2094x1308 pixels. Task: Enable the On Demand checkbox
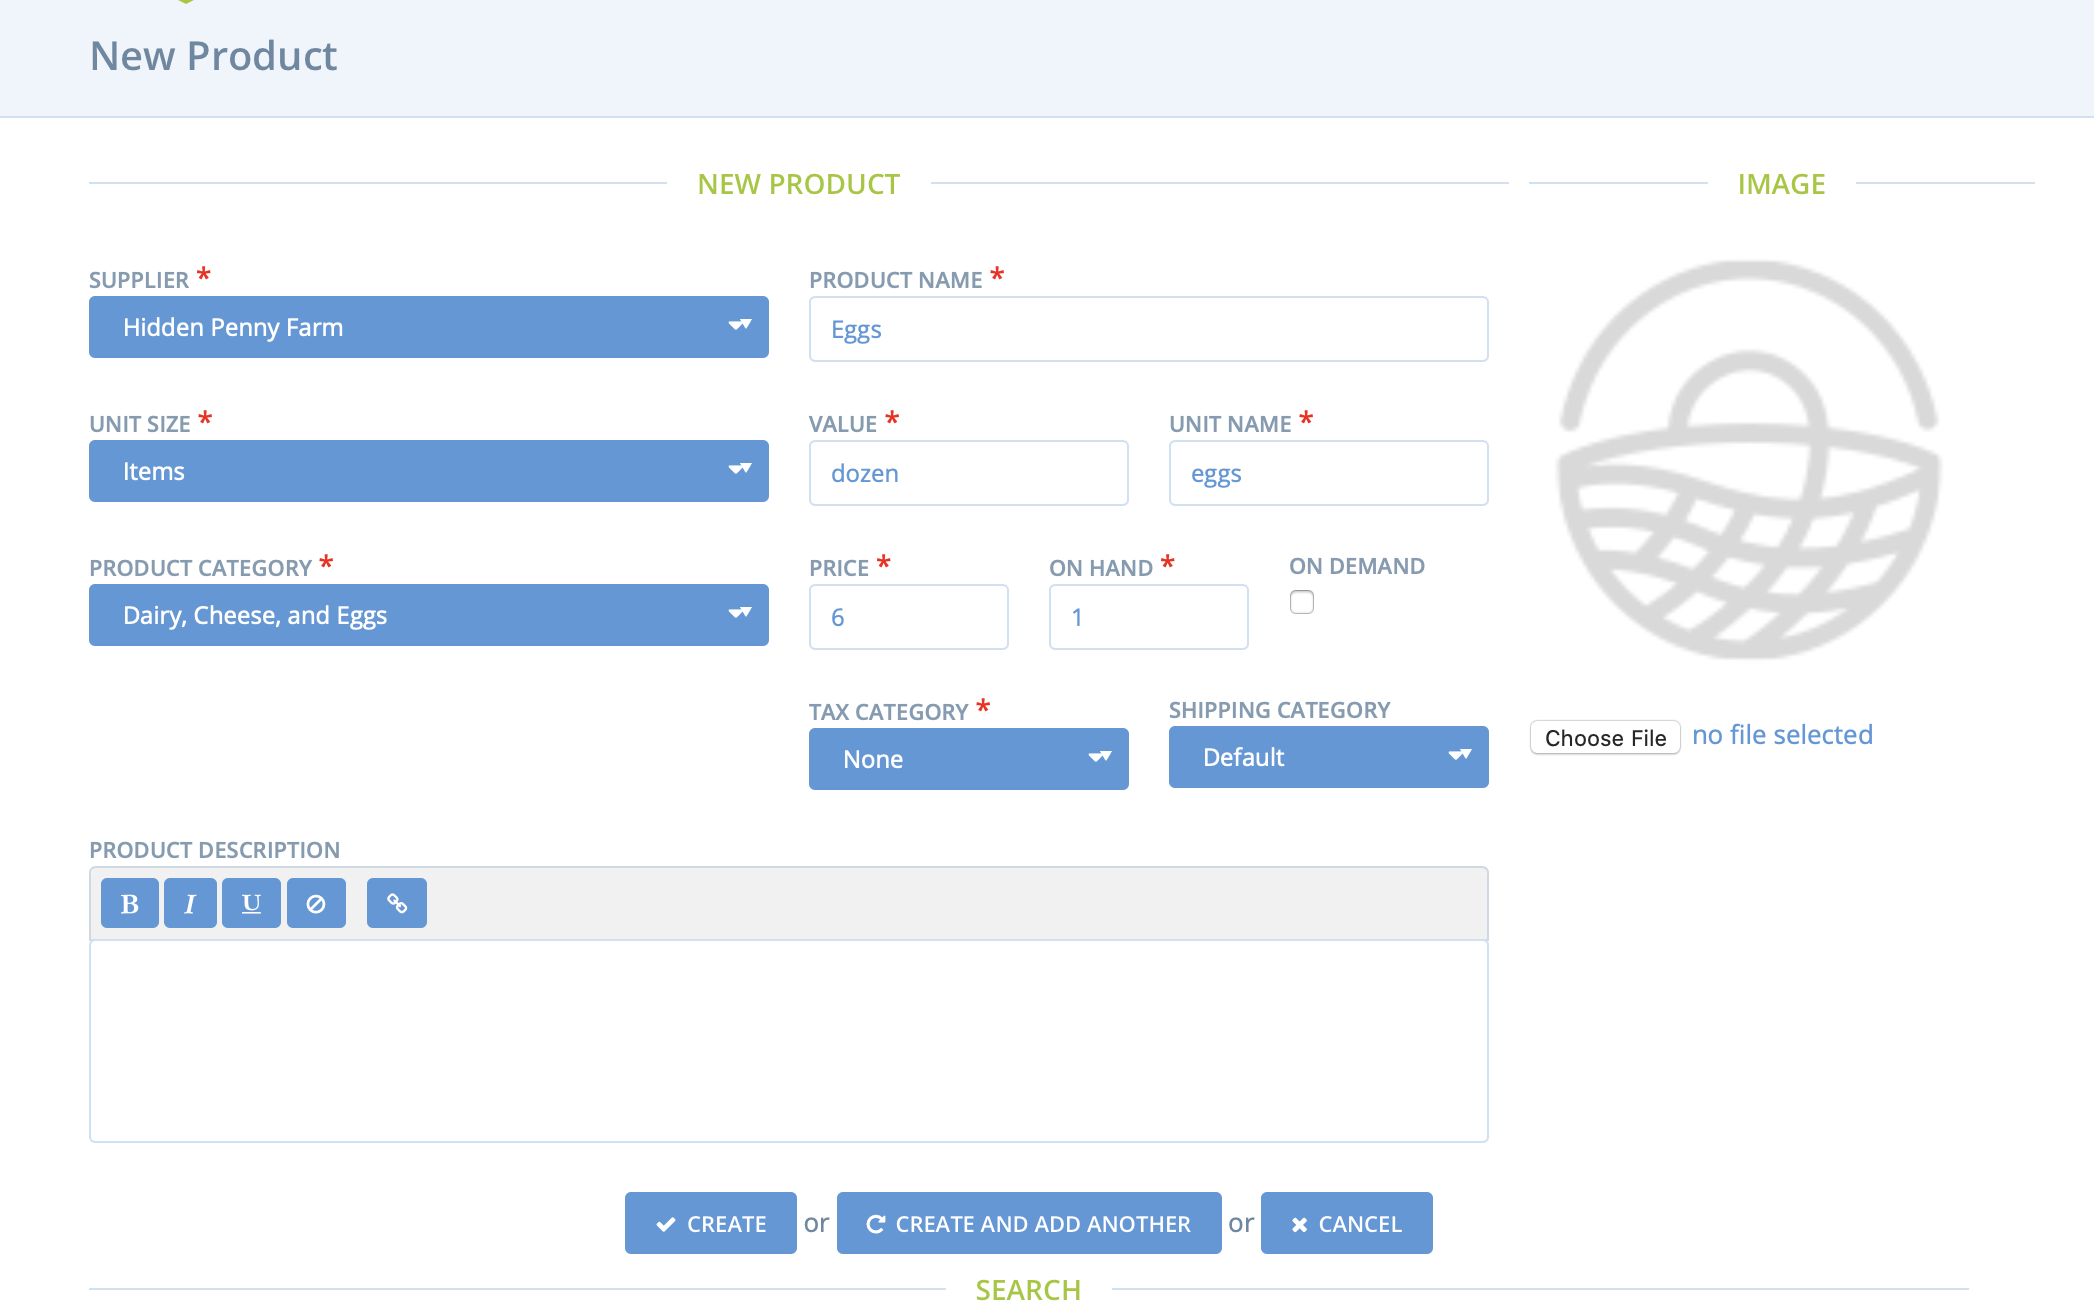click(1301, 602)
